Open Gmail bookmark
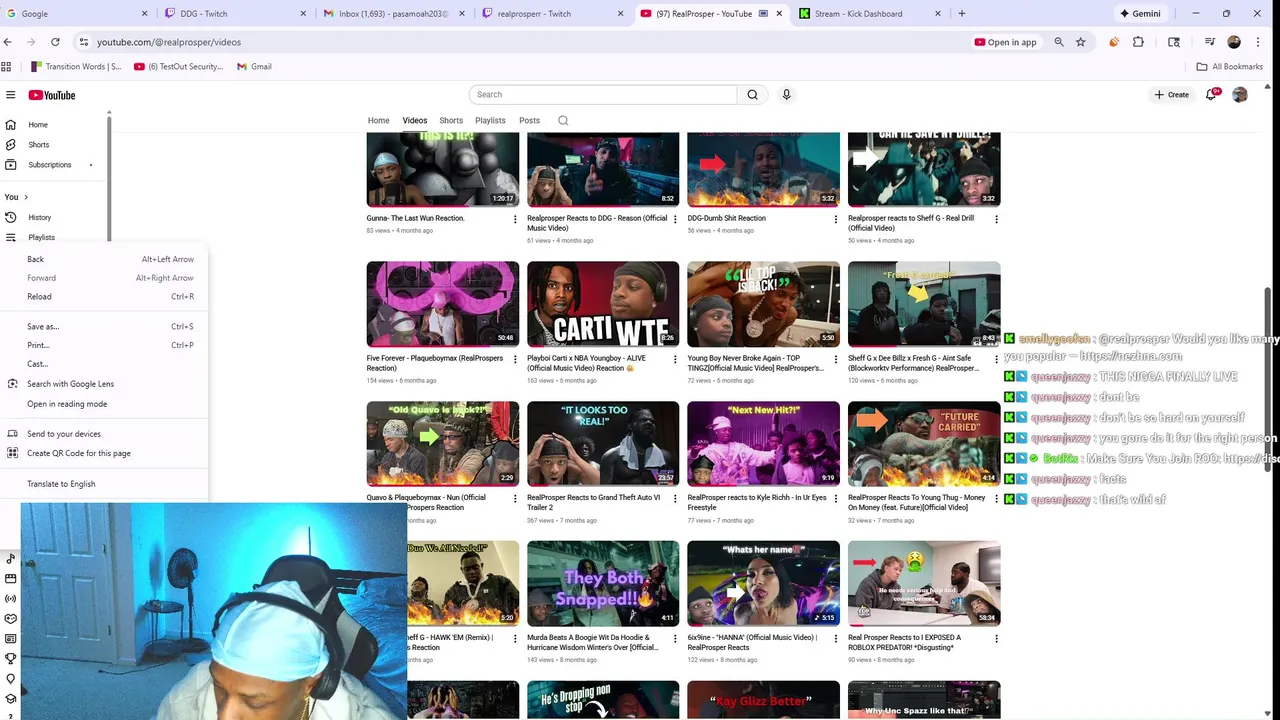This screenshot has height=720, width=1280. click(254, 67)
